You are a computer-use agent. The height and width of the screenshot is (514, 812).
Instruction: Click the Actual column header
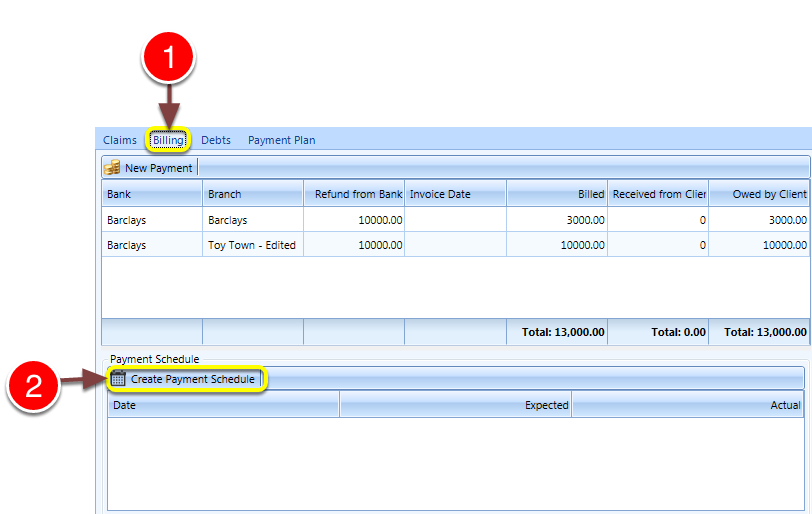point(688,405)
